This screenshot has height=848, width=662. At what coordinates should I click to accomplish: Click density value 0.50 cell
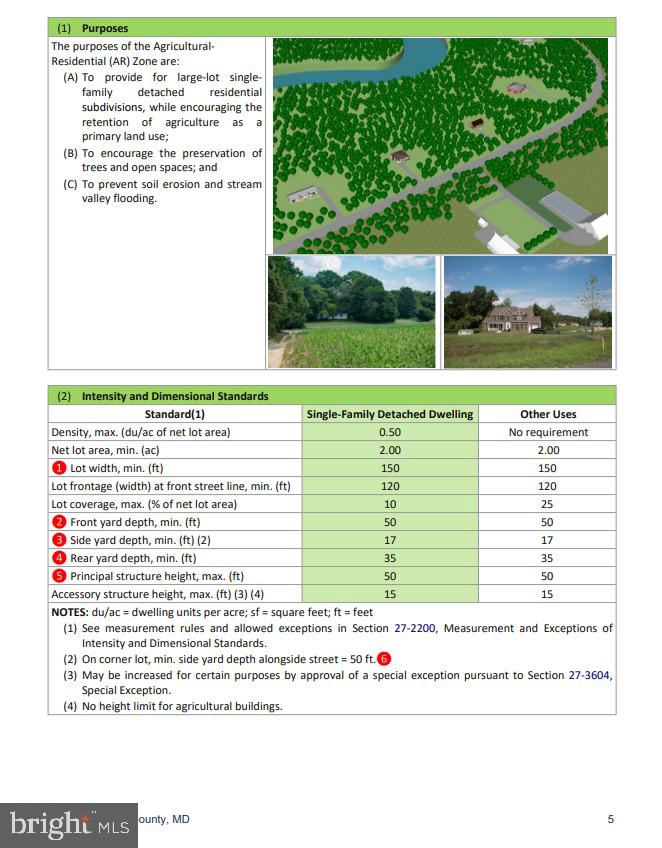pos(390,432)
